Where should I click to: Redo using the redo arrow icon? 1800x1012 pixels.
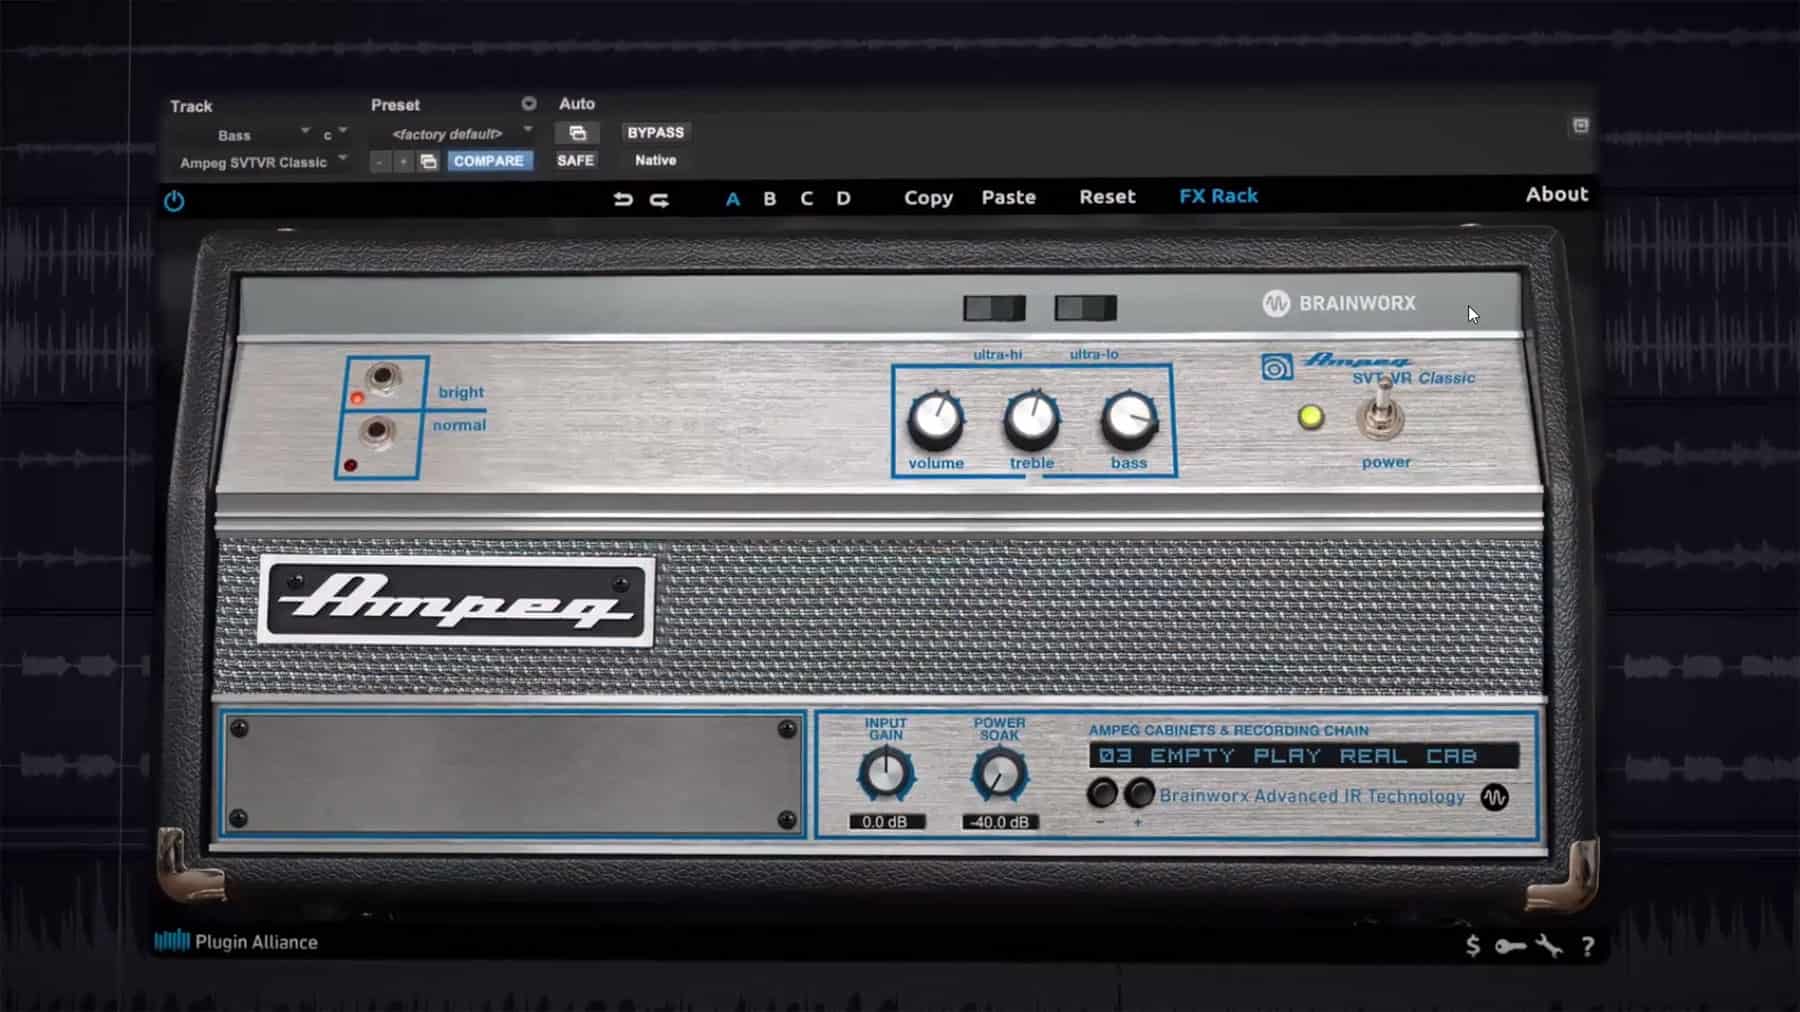[x=659, y=198]
